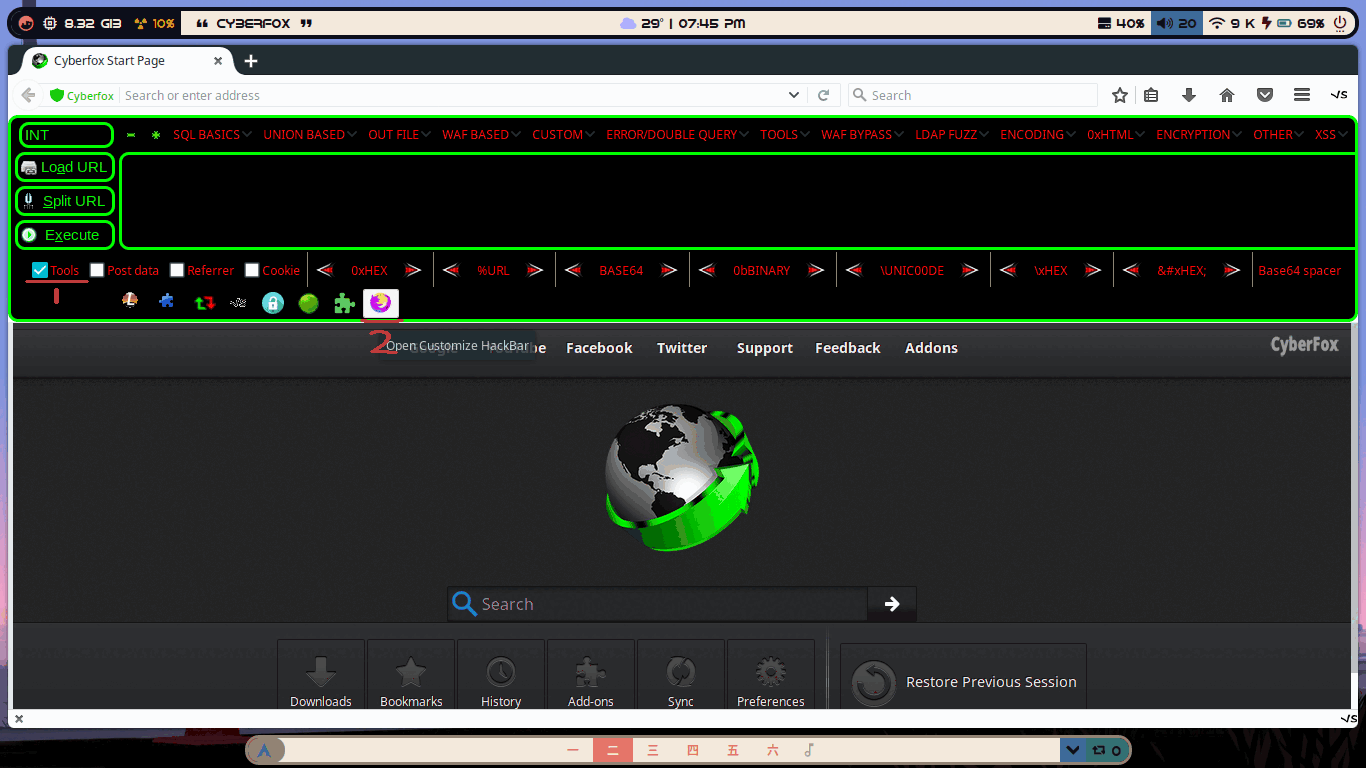The height and width of the screenshot is (768, 1366).
Task: Open the hamburger menu
Action: tap(1302, 95)
